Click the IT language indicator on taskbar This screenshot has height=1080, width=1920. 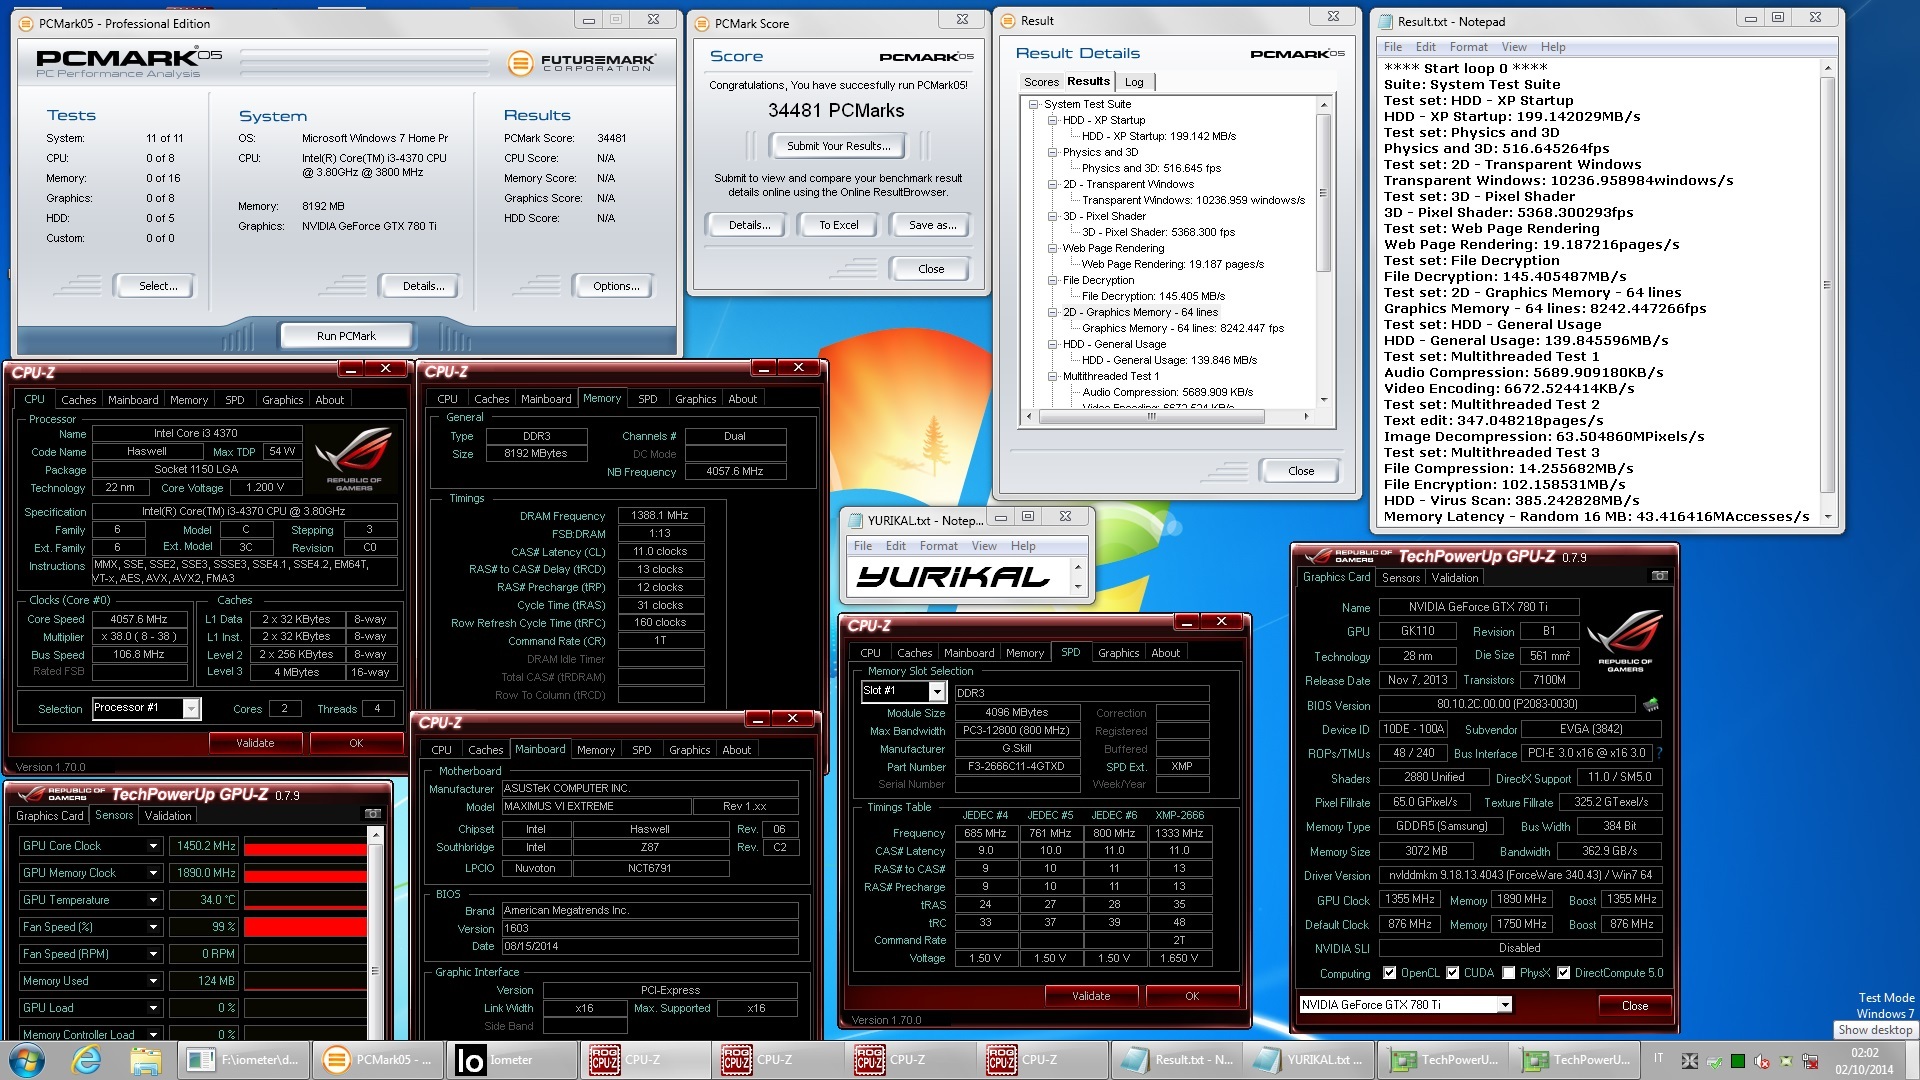1658,1058
